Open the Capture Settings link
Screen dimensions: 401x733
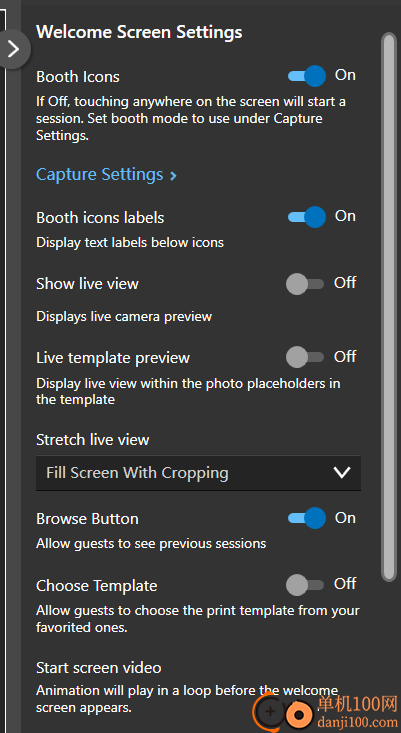pos(100,175)
